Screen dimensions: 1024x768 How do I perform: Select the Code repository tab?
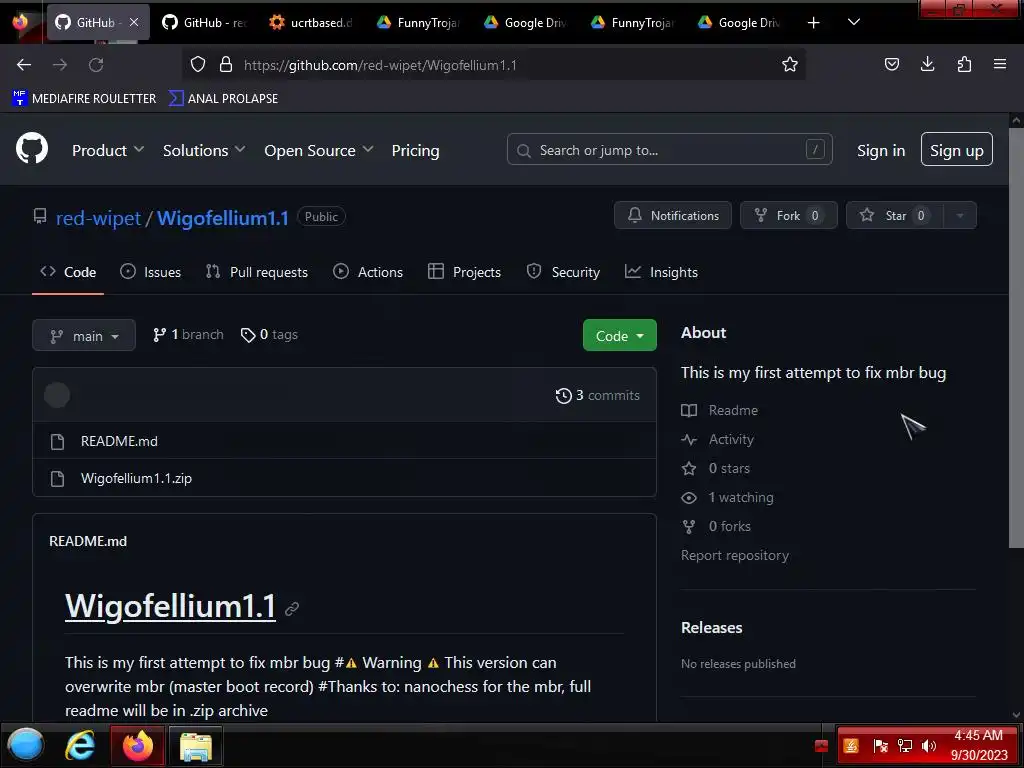tap(68, 272)
